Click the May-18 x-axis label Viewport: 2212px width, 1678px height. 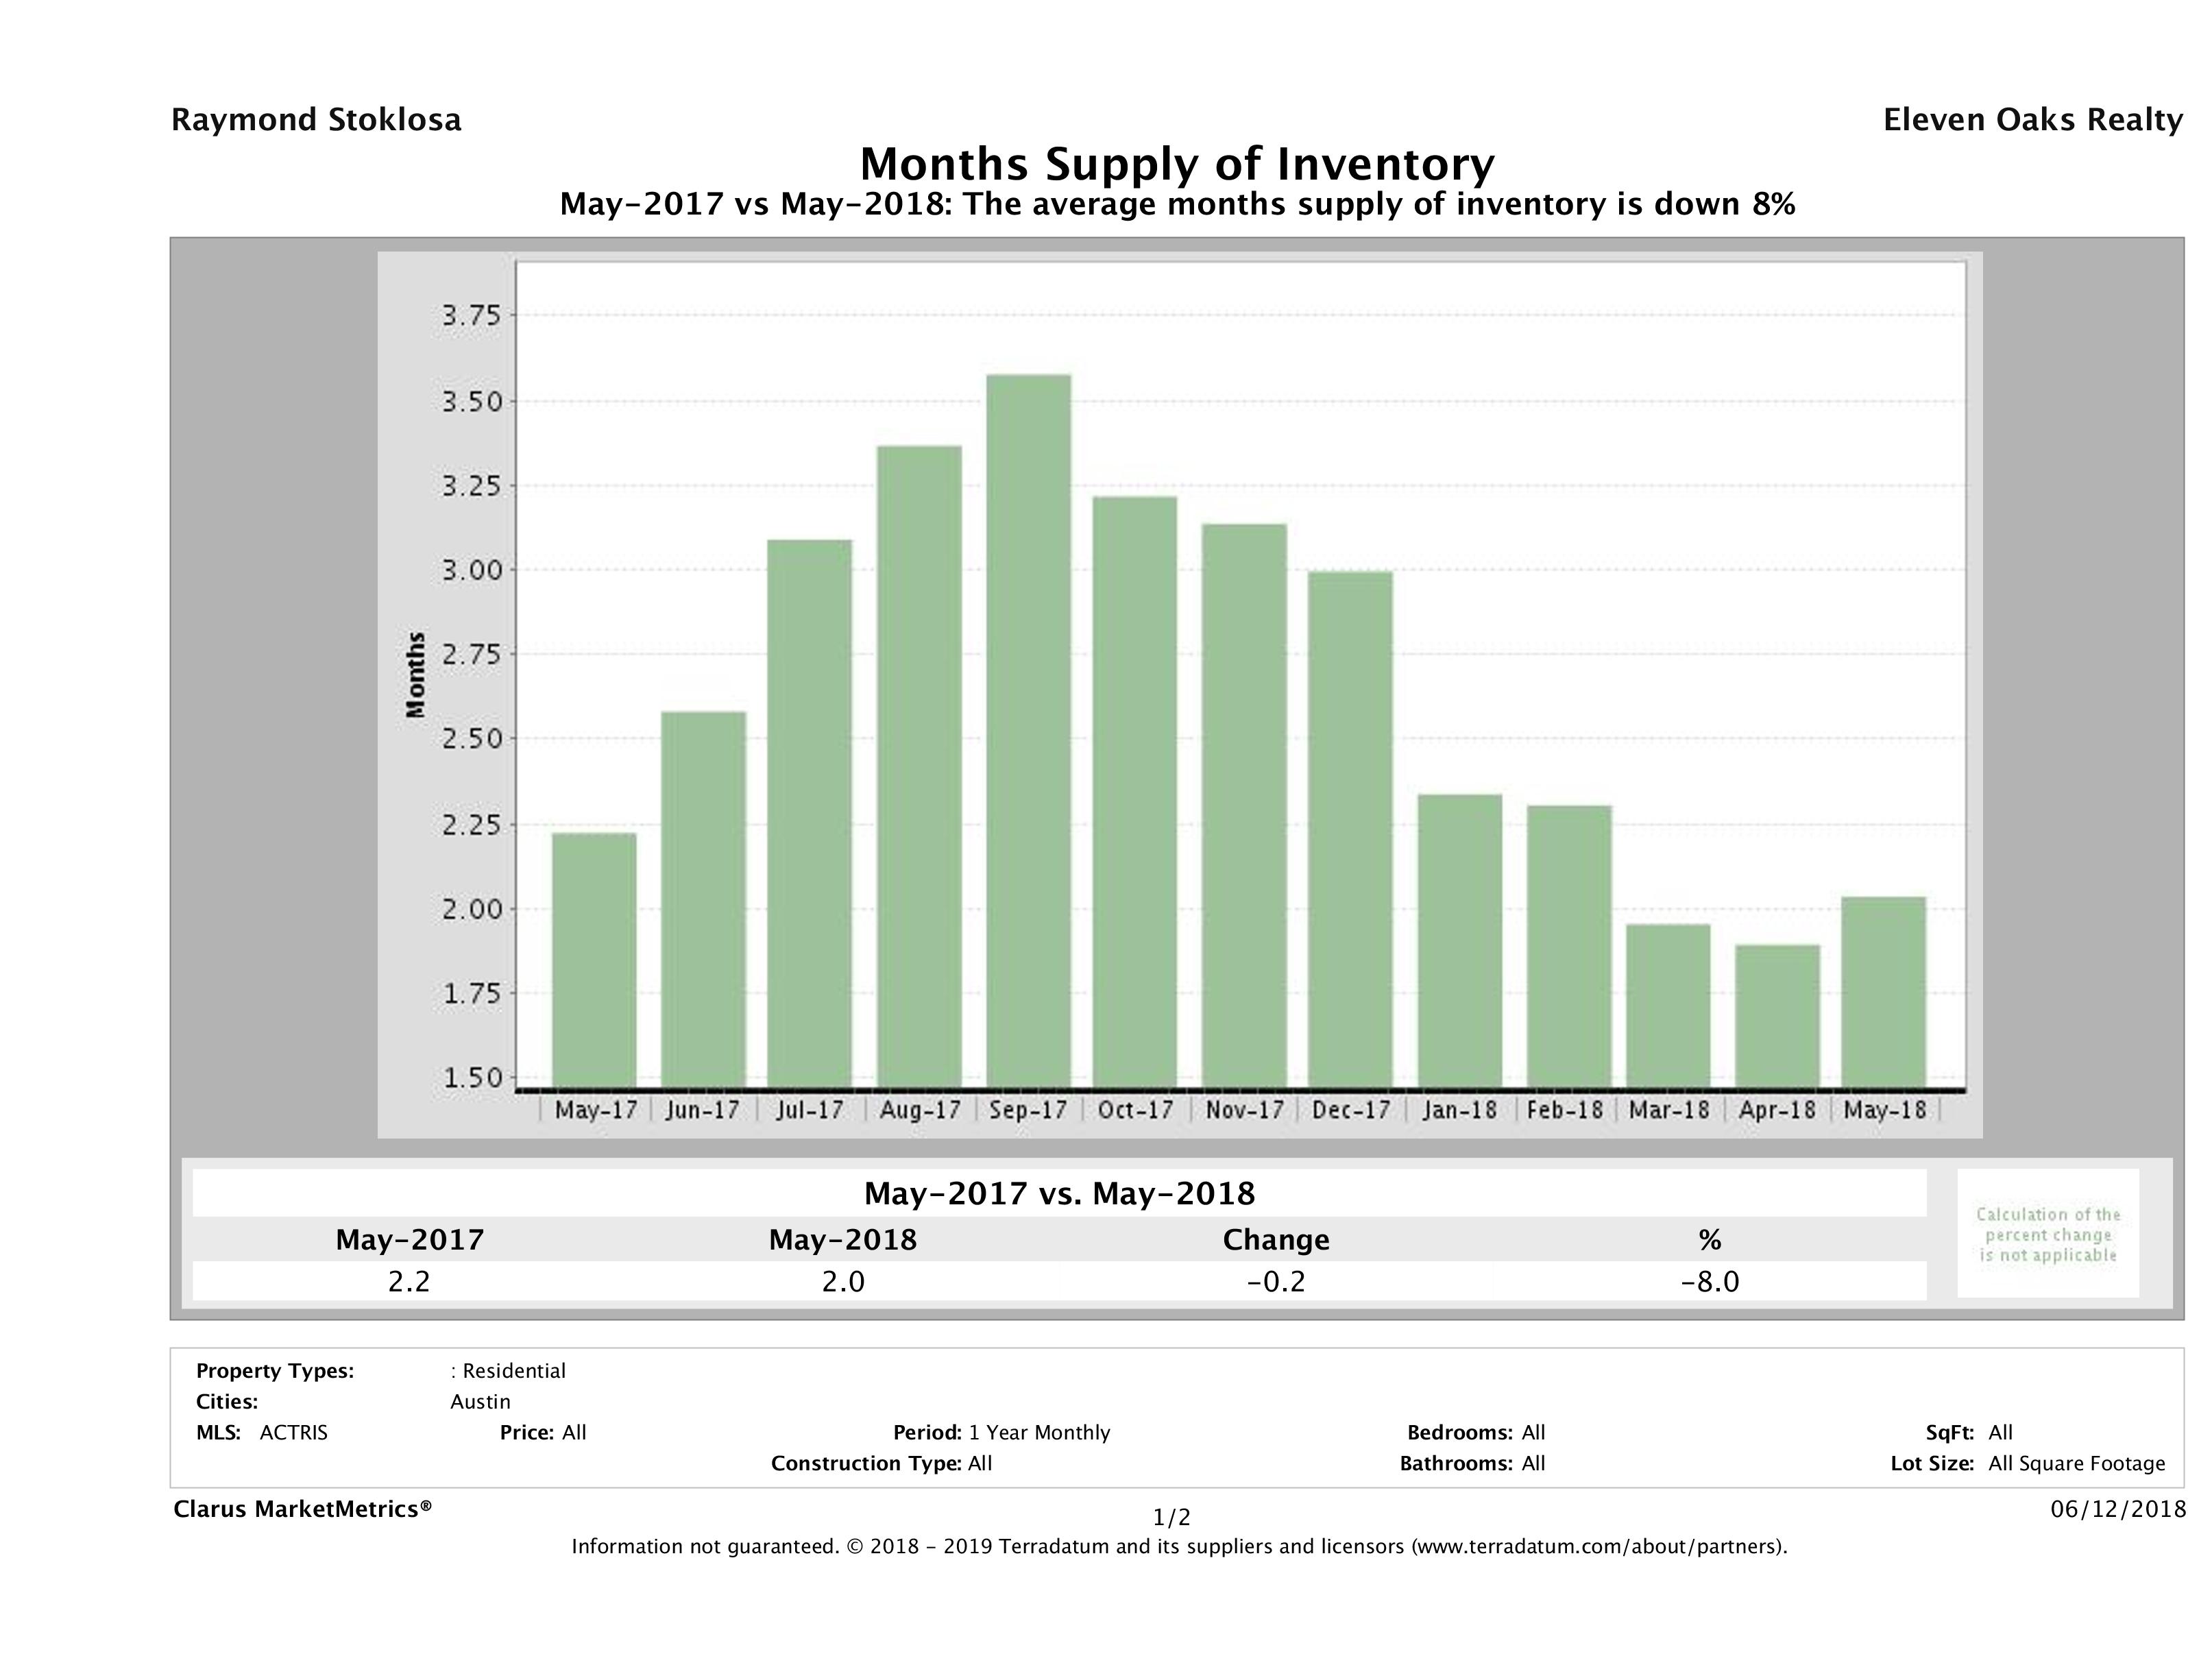[x=1884, y=1110]
